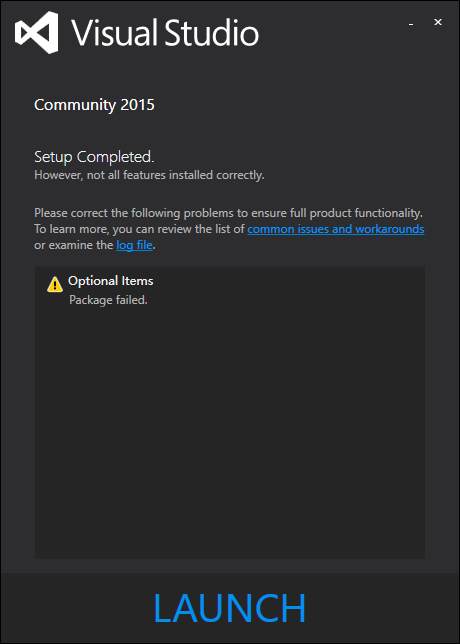This screenshot has width=460, height=644.
Task: Click the Community 2015 heading
Action: pyautogui.click(x=94, y=105)
